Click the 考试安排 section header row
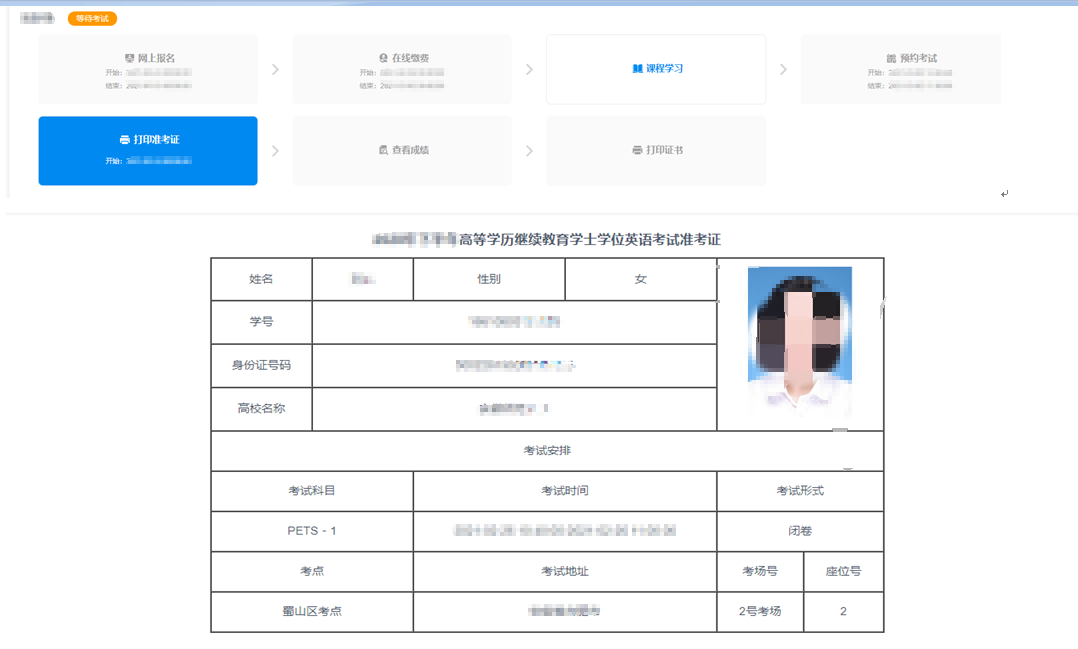 pos(547,451)
